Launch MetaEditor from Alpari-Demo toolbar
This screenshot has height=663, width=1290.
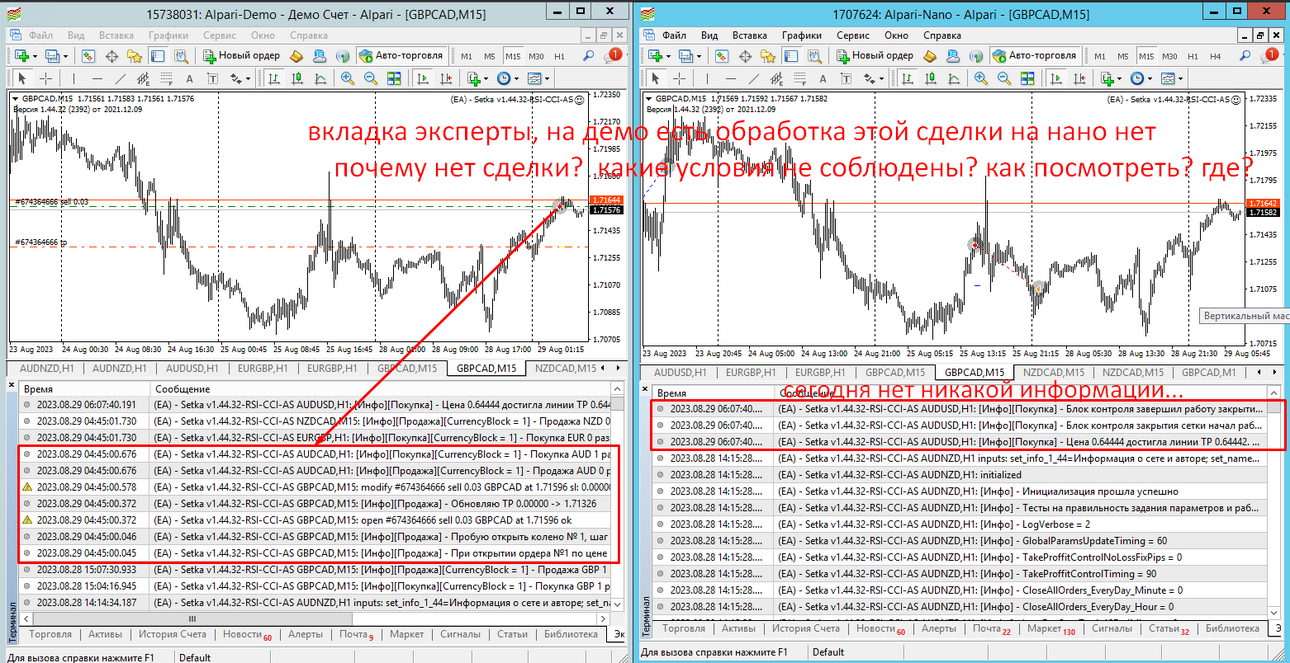point(296,55)
